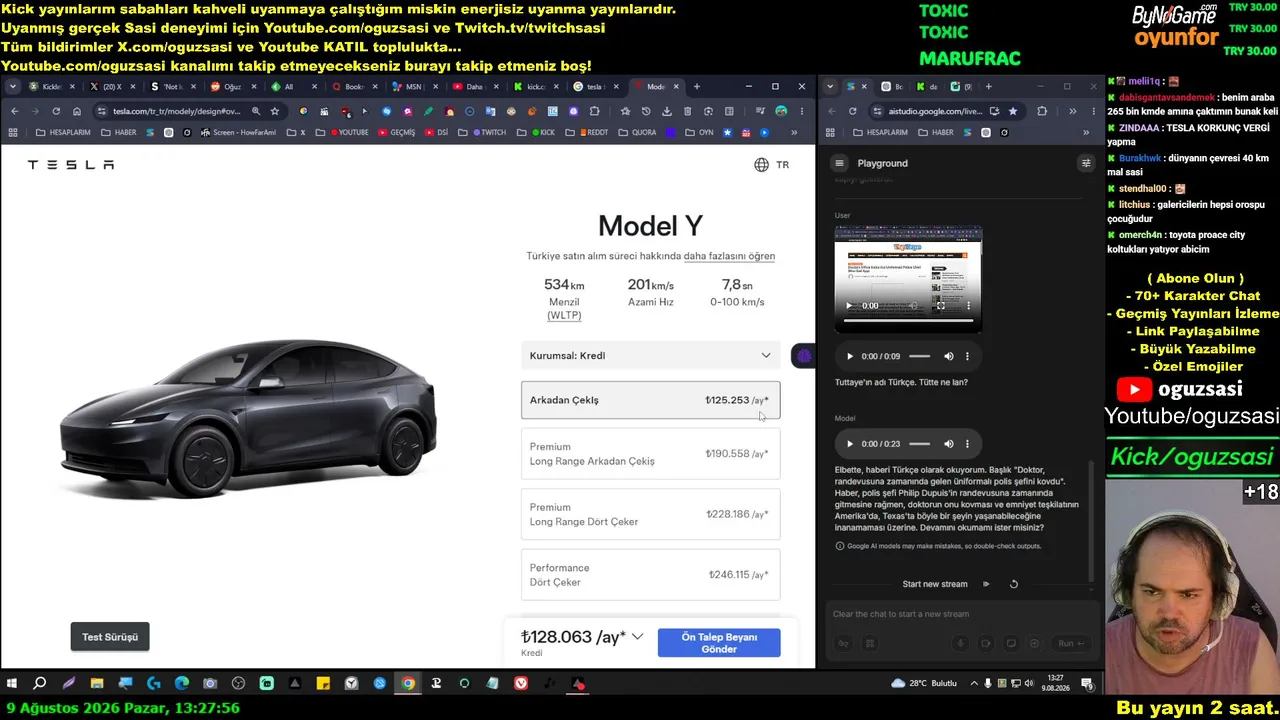Click the WLTP range info link
1280x720 pixels.
[564, 316]
